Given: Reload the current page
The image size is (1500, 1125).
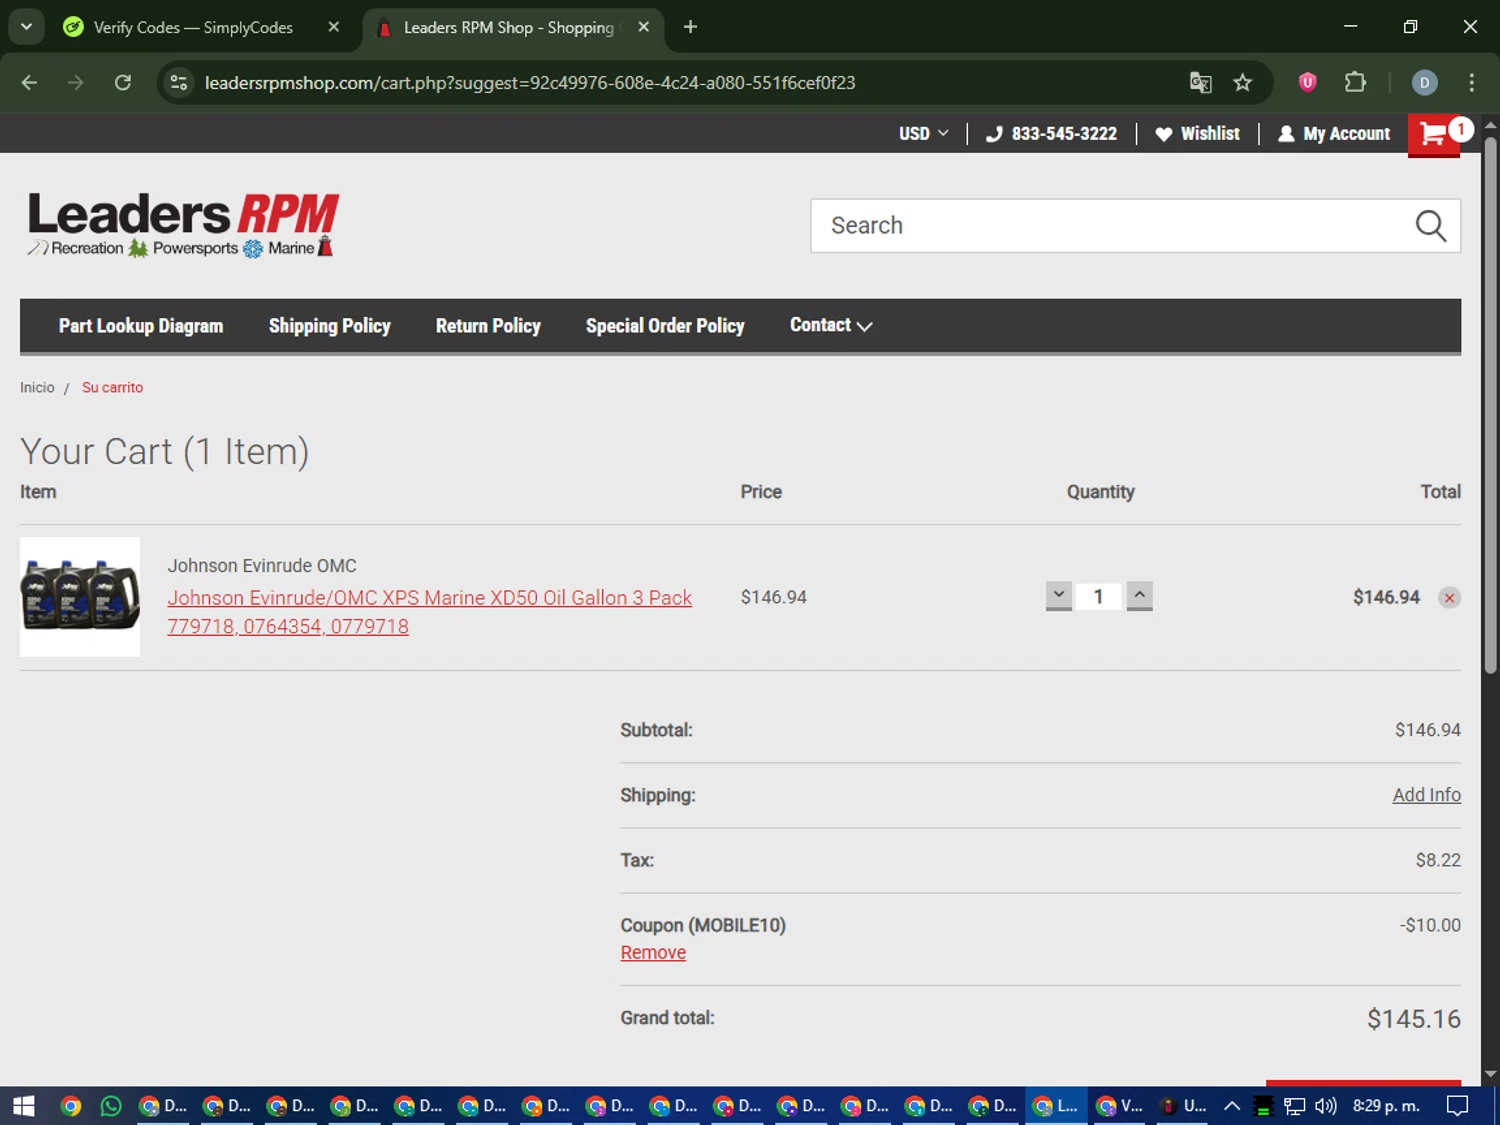Looking at the screenshot, I should pos(123,82).
